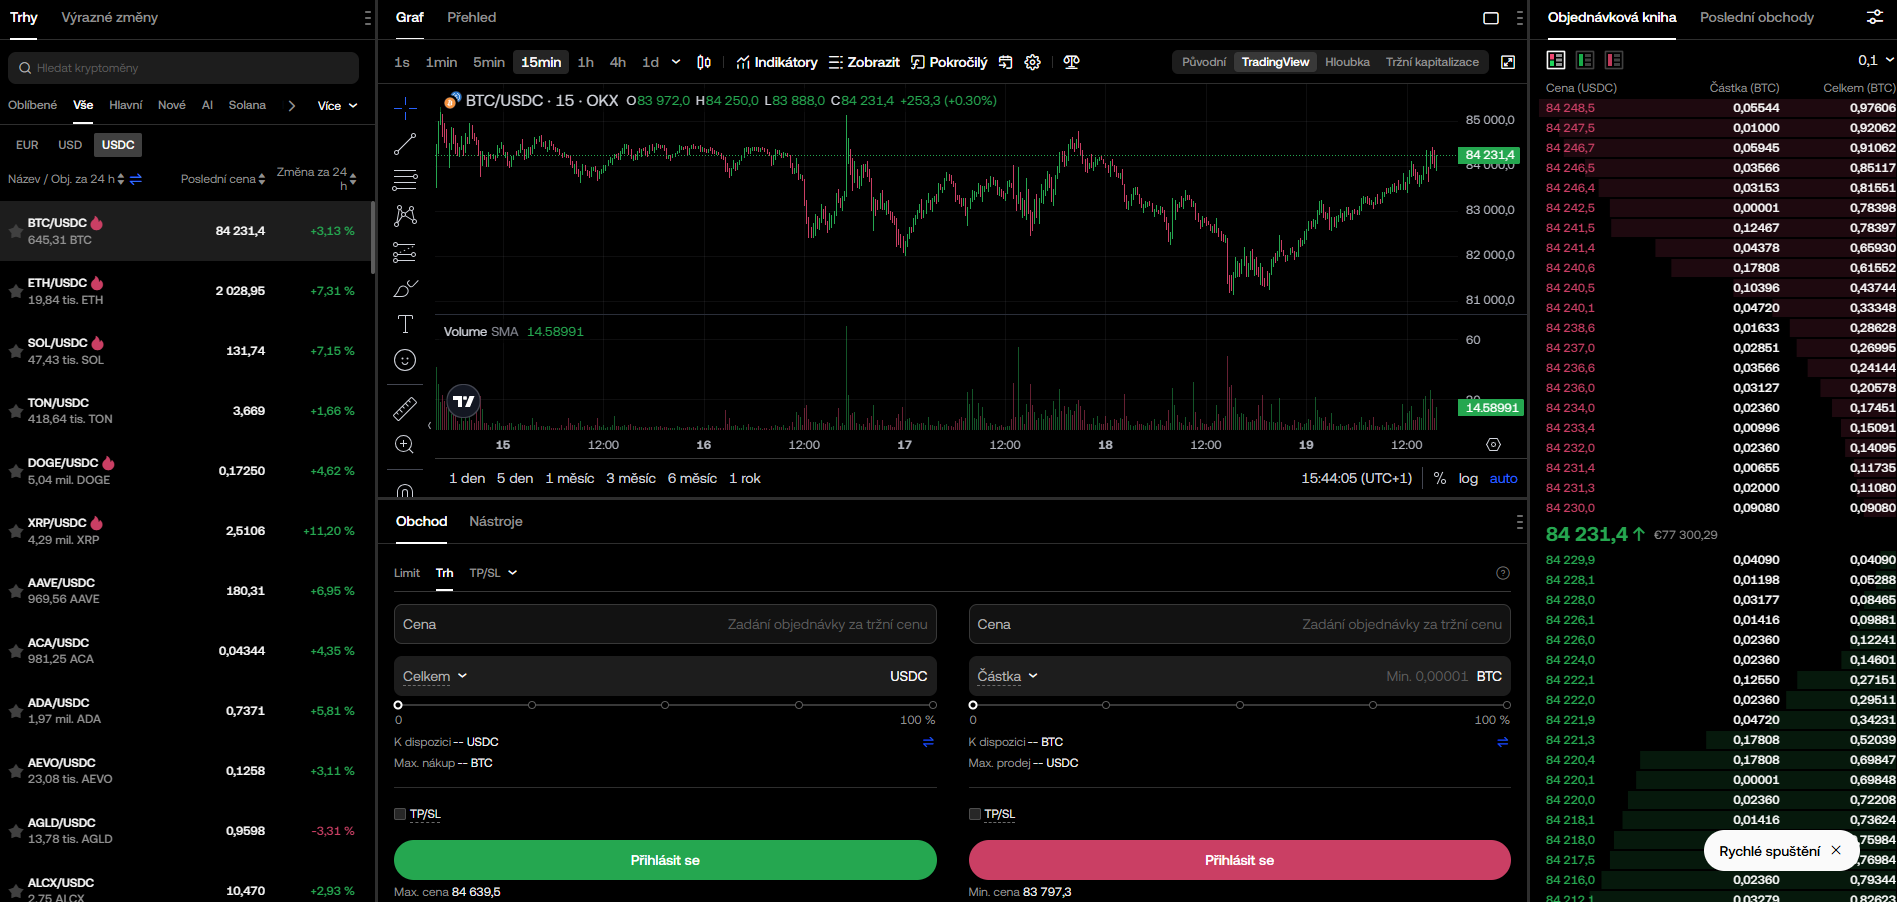Select the text annotation tool
The width and height of the screenshot is (1897, 902).
pos(405,324)
